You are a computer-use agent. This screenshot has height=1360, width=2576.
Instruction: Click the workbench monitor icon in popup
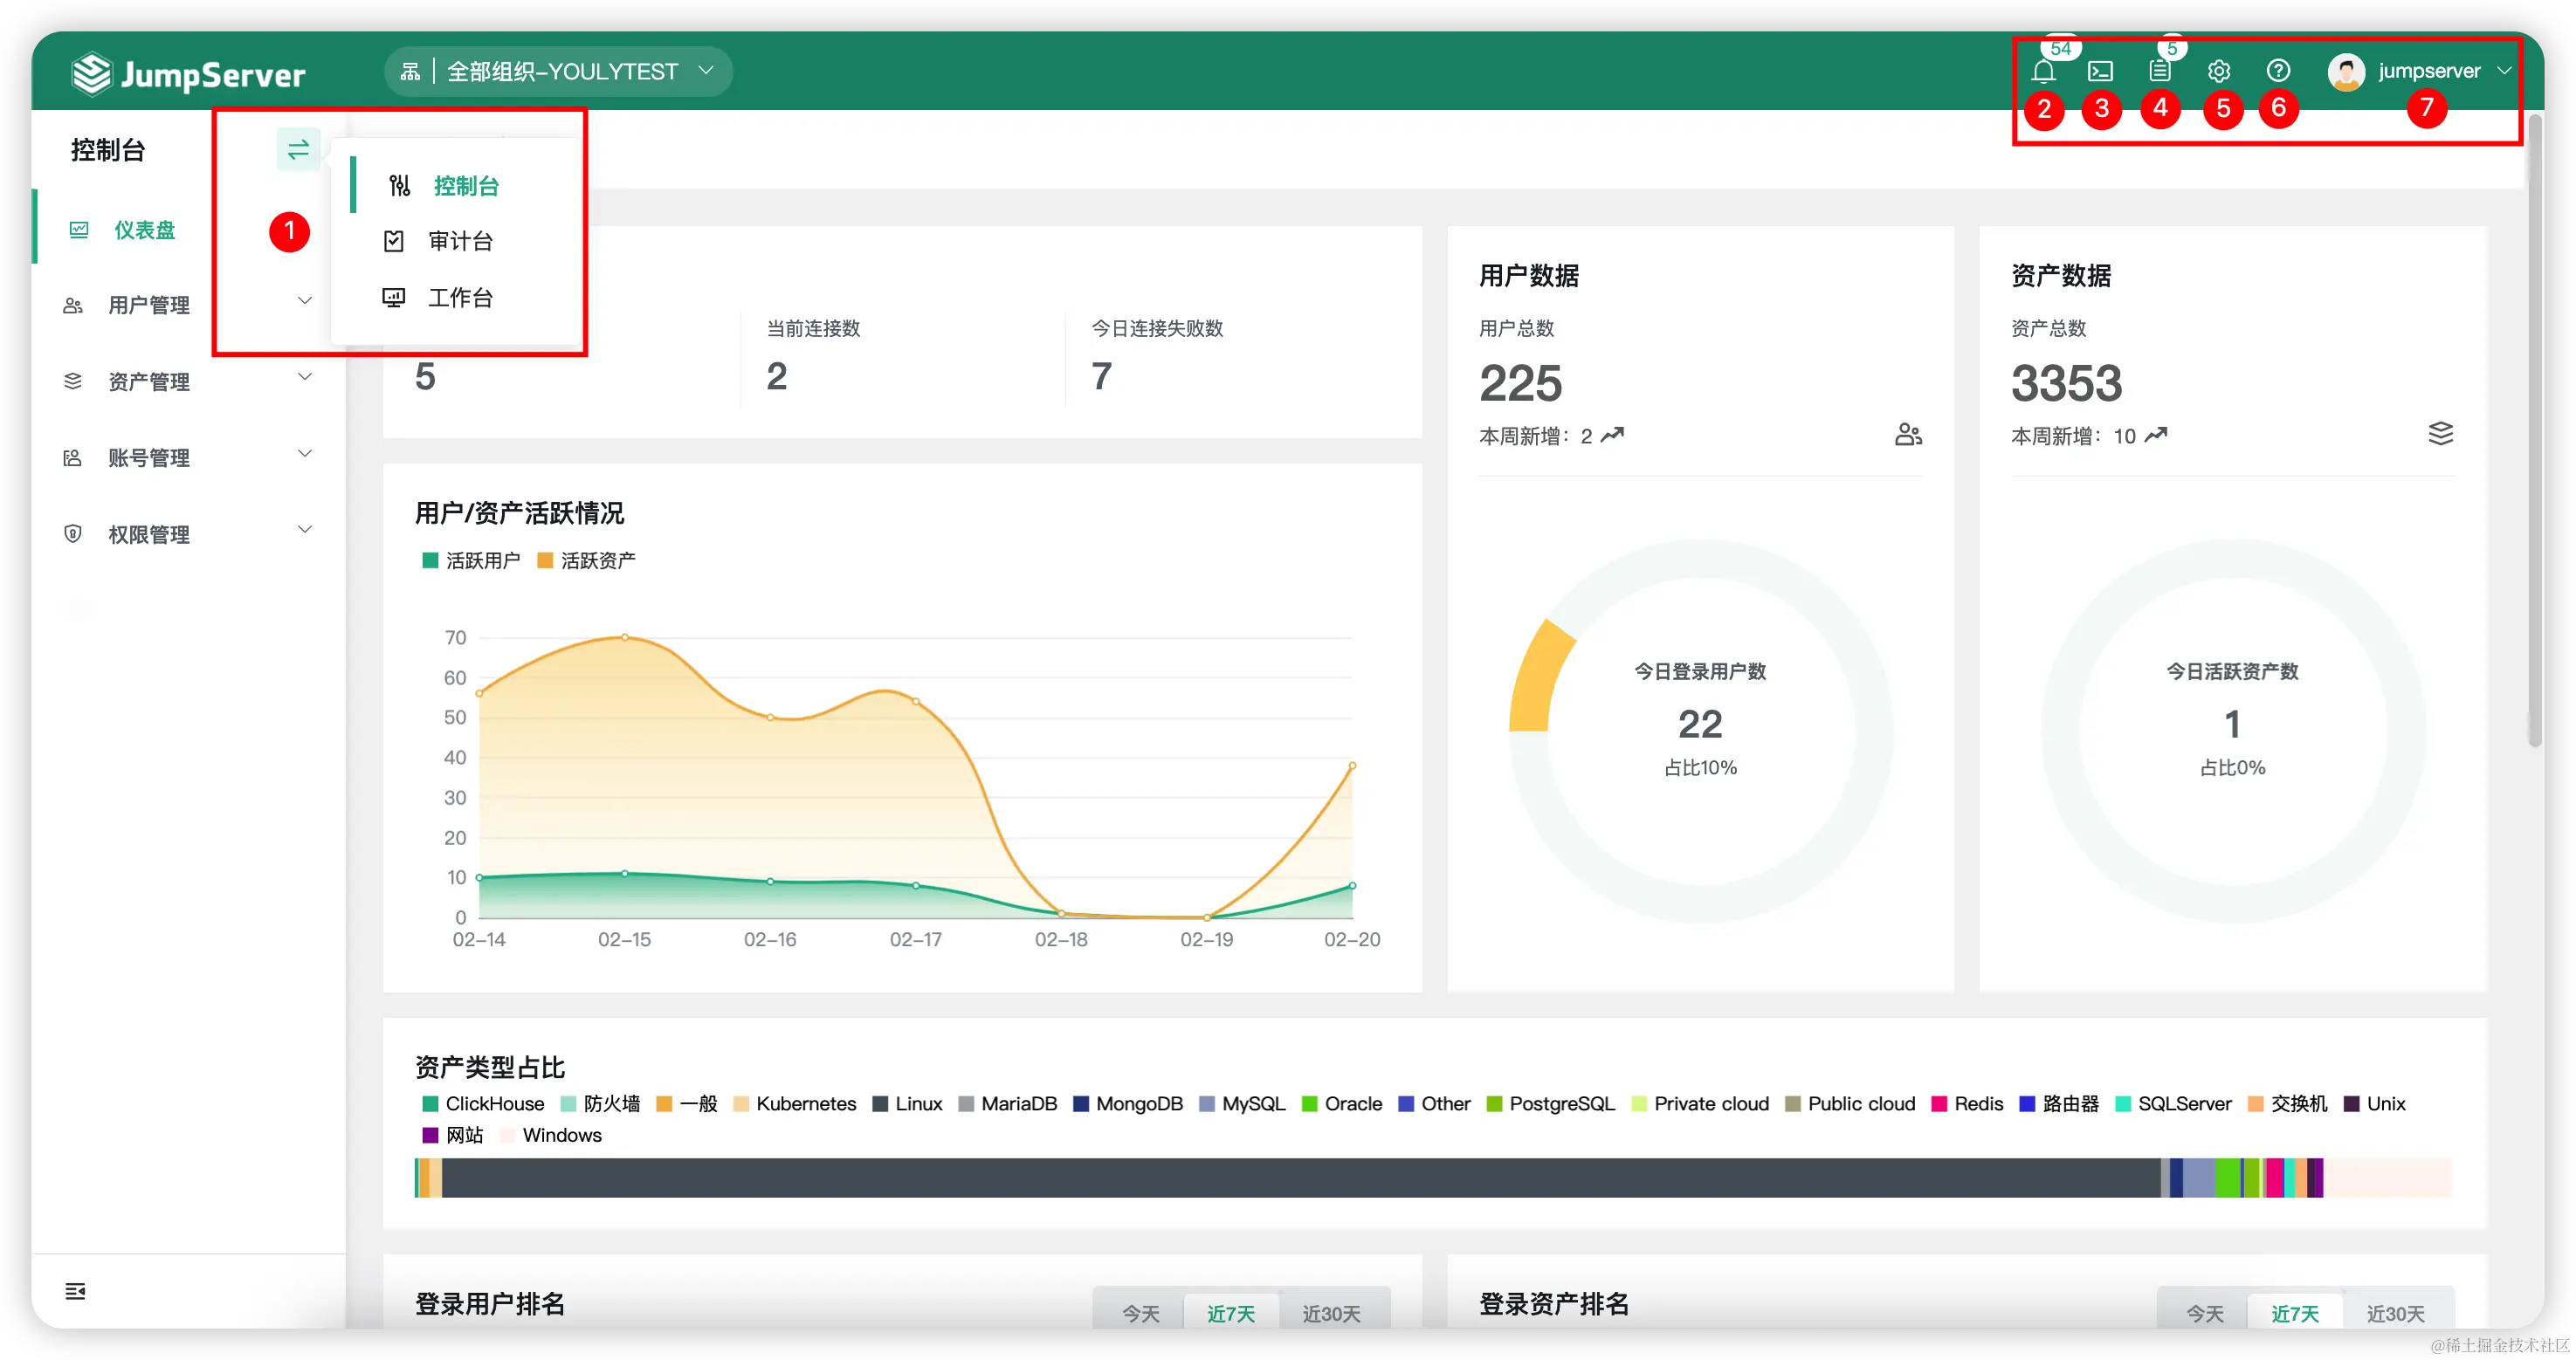(394, 298)
